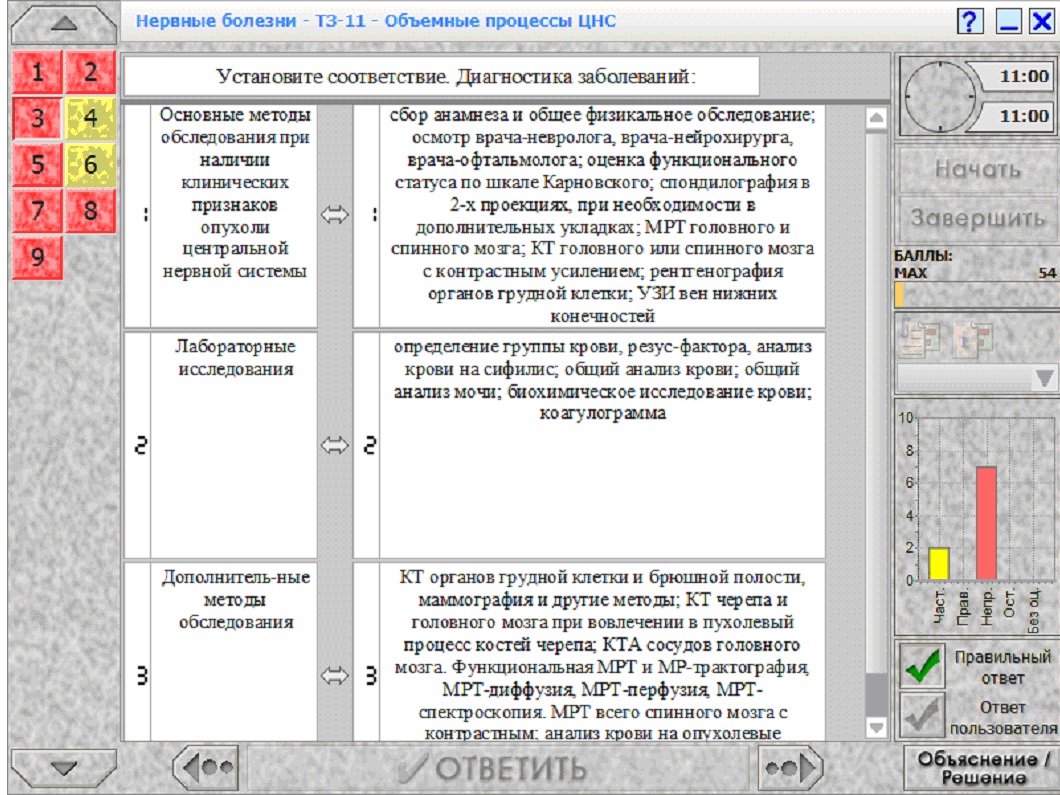Go to next question arrow
Viewport: 1060px width, 795px height.
click(x=790, y=768)
